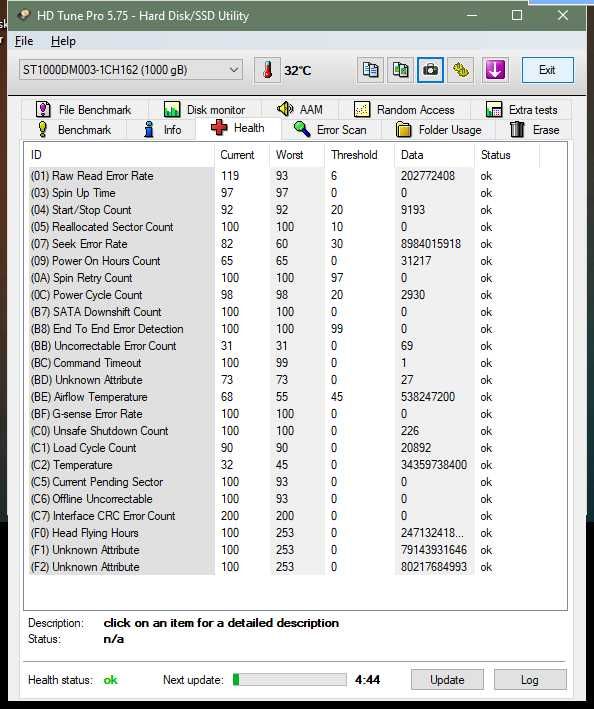
Task: Click the Log button
Action: [x=530, y=680]
